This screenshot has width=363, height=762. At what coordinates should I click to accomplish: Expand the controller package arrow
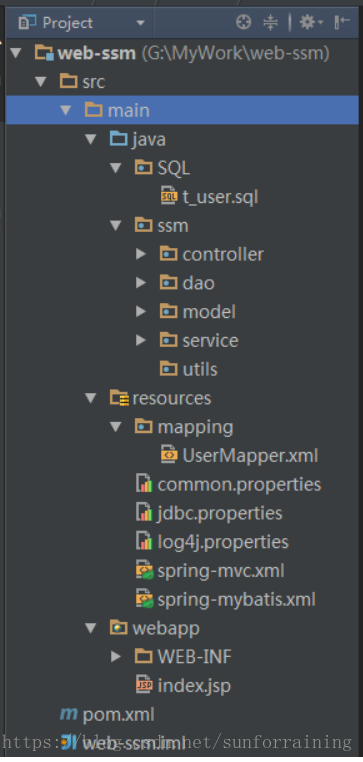pos(141,254)
